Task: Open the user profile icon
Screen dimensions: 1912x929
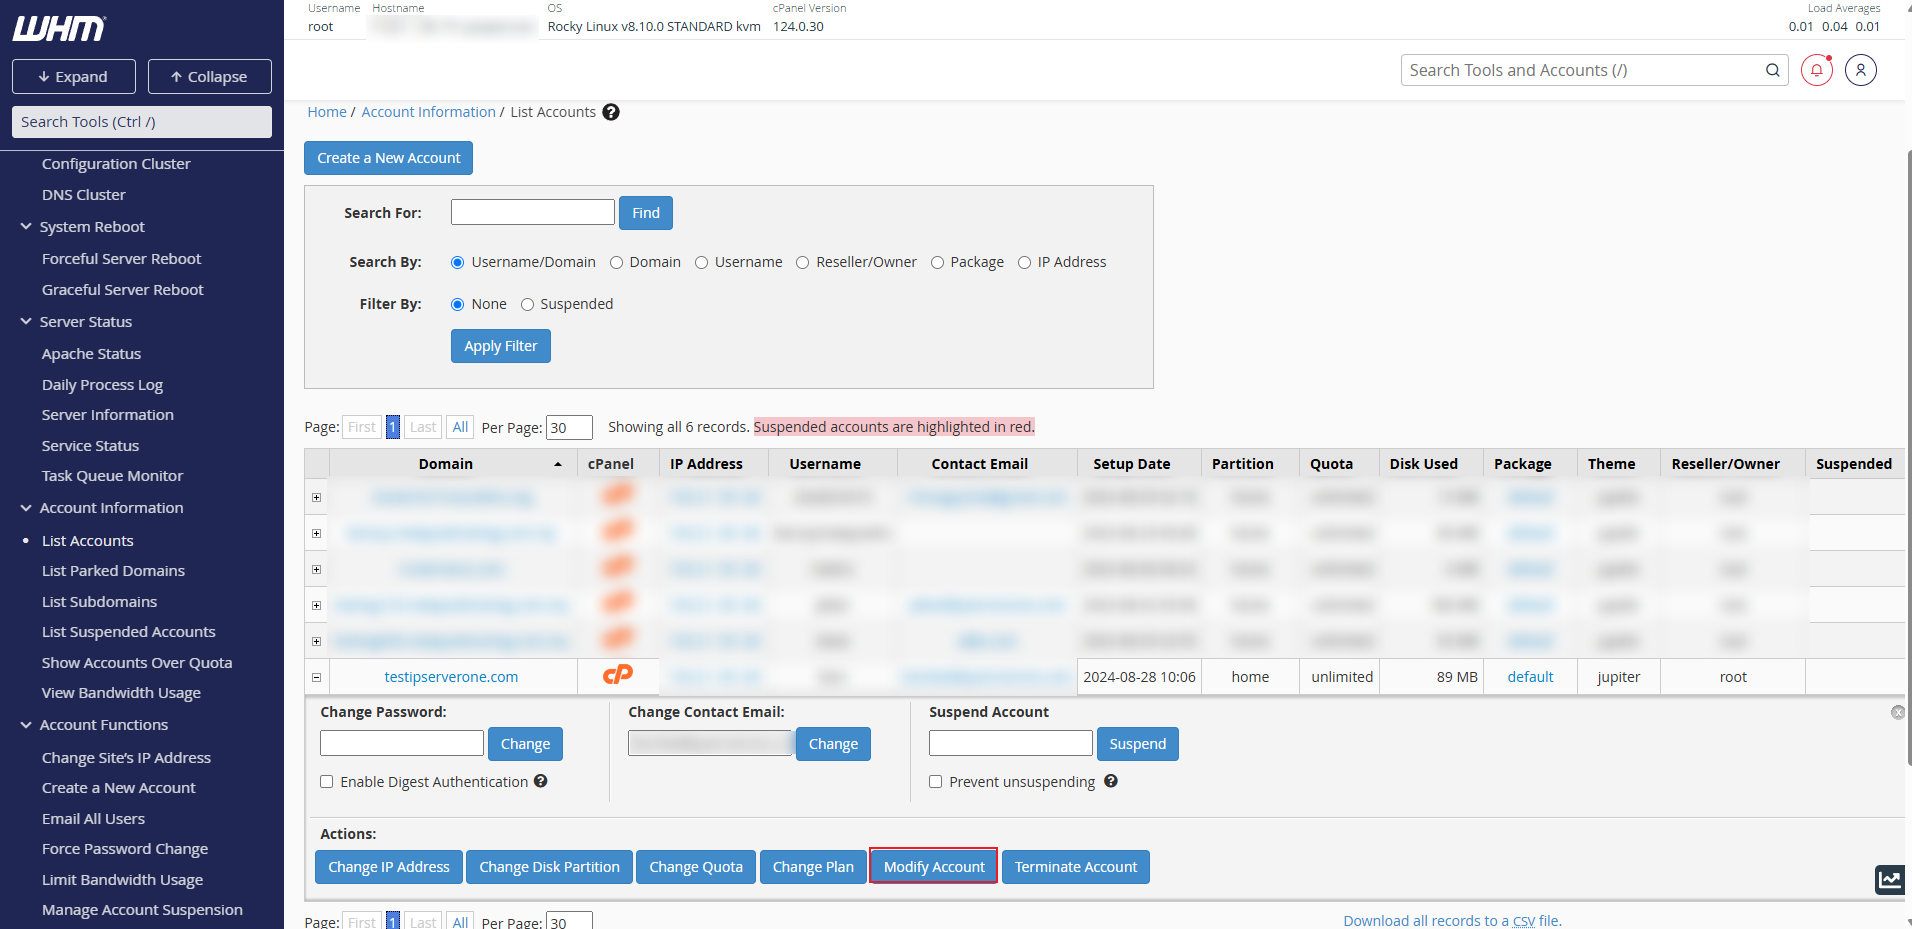Action: pos(1861,70)
